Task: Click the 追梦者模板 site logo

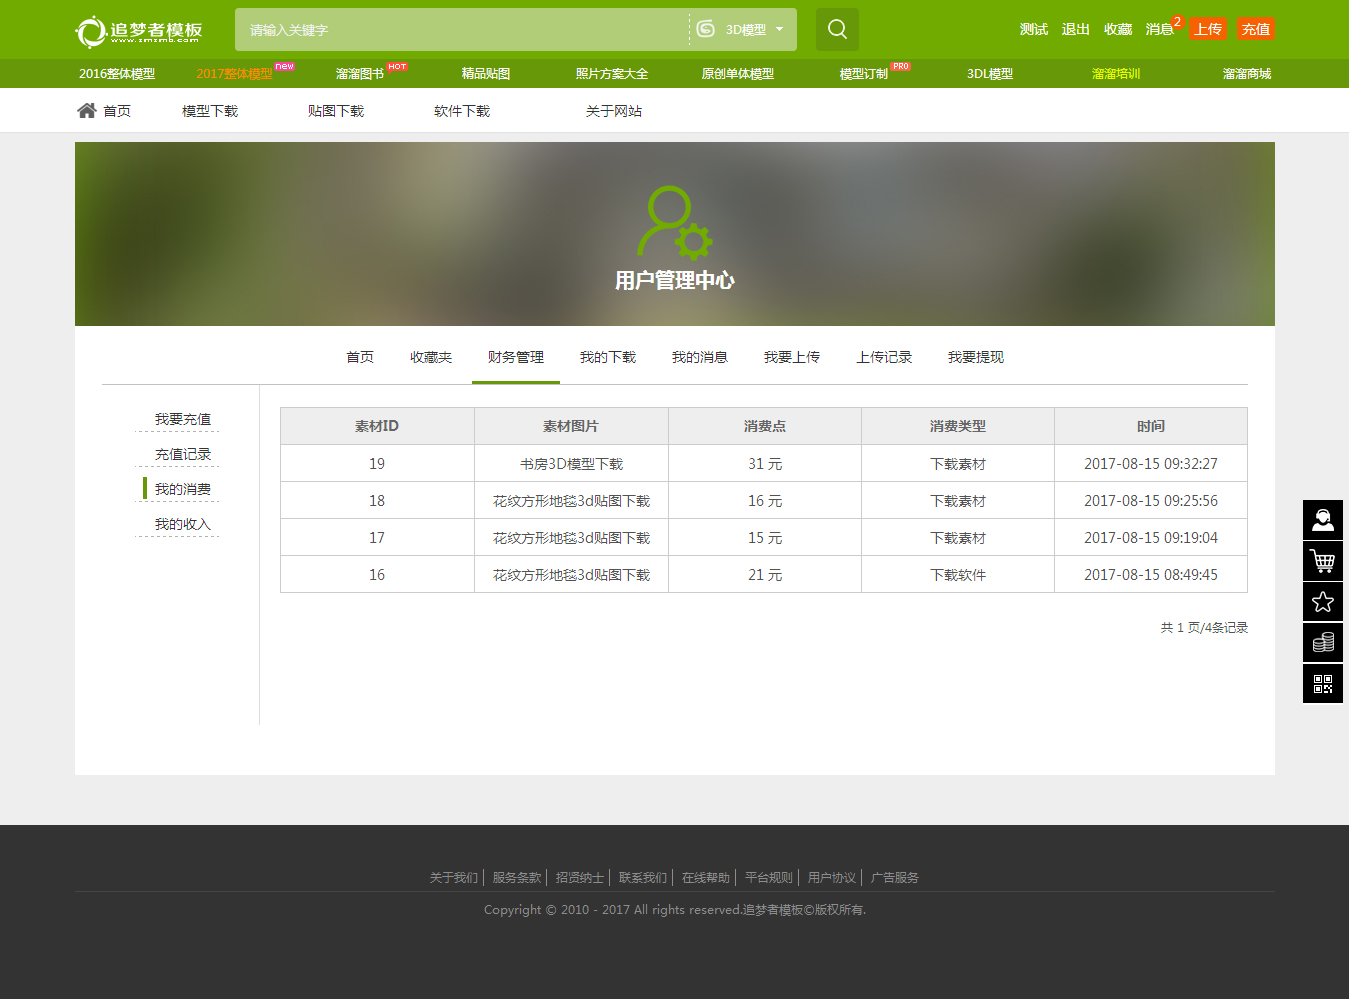Action: pyautogui.click(x=139, y=31)
